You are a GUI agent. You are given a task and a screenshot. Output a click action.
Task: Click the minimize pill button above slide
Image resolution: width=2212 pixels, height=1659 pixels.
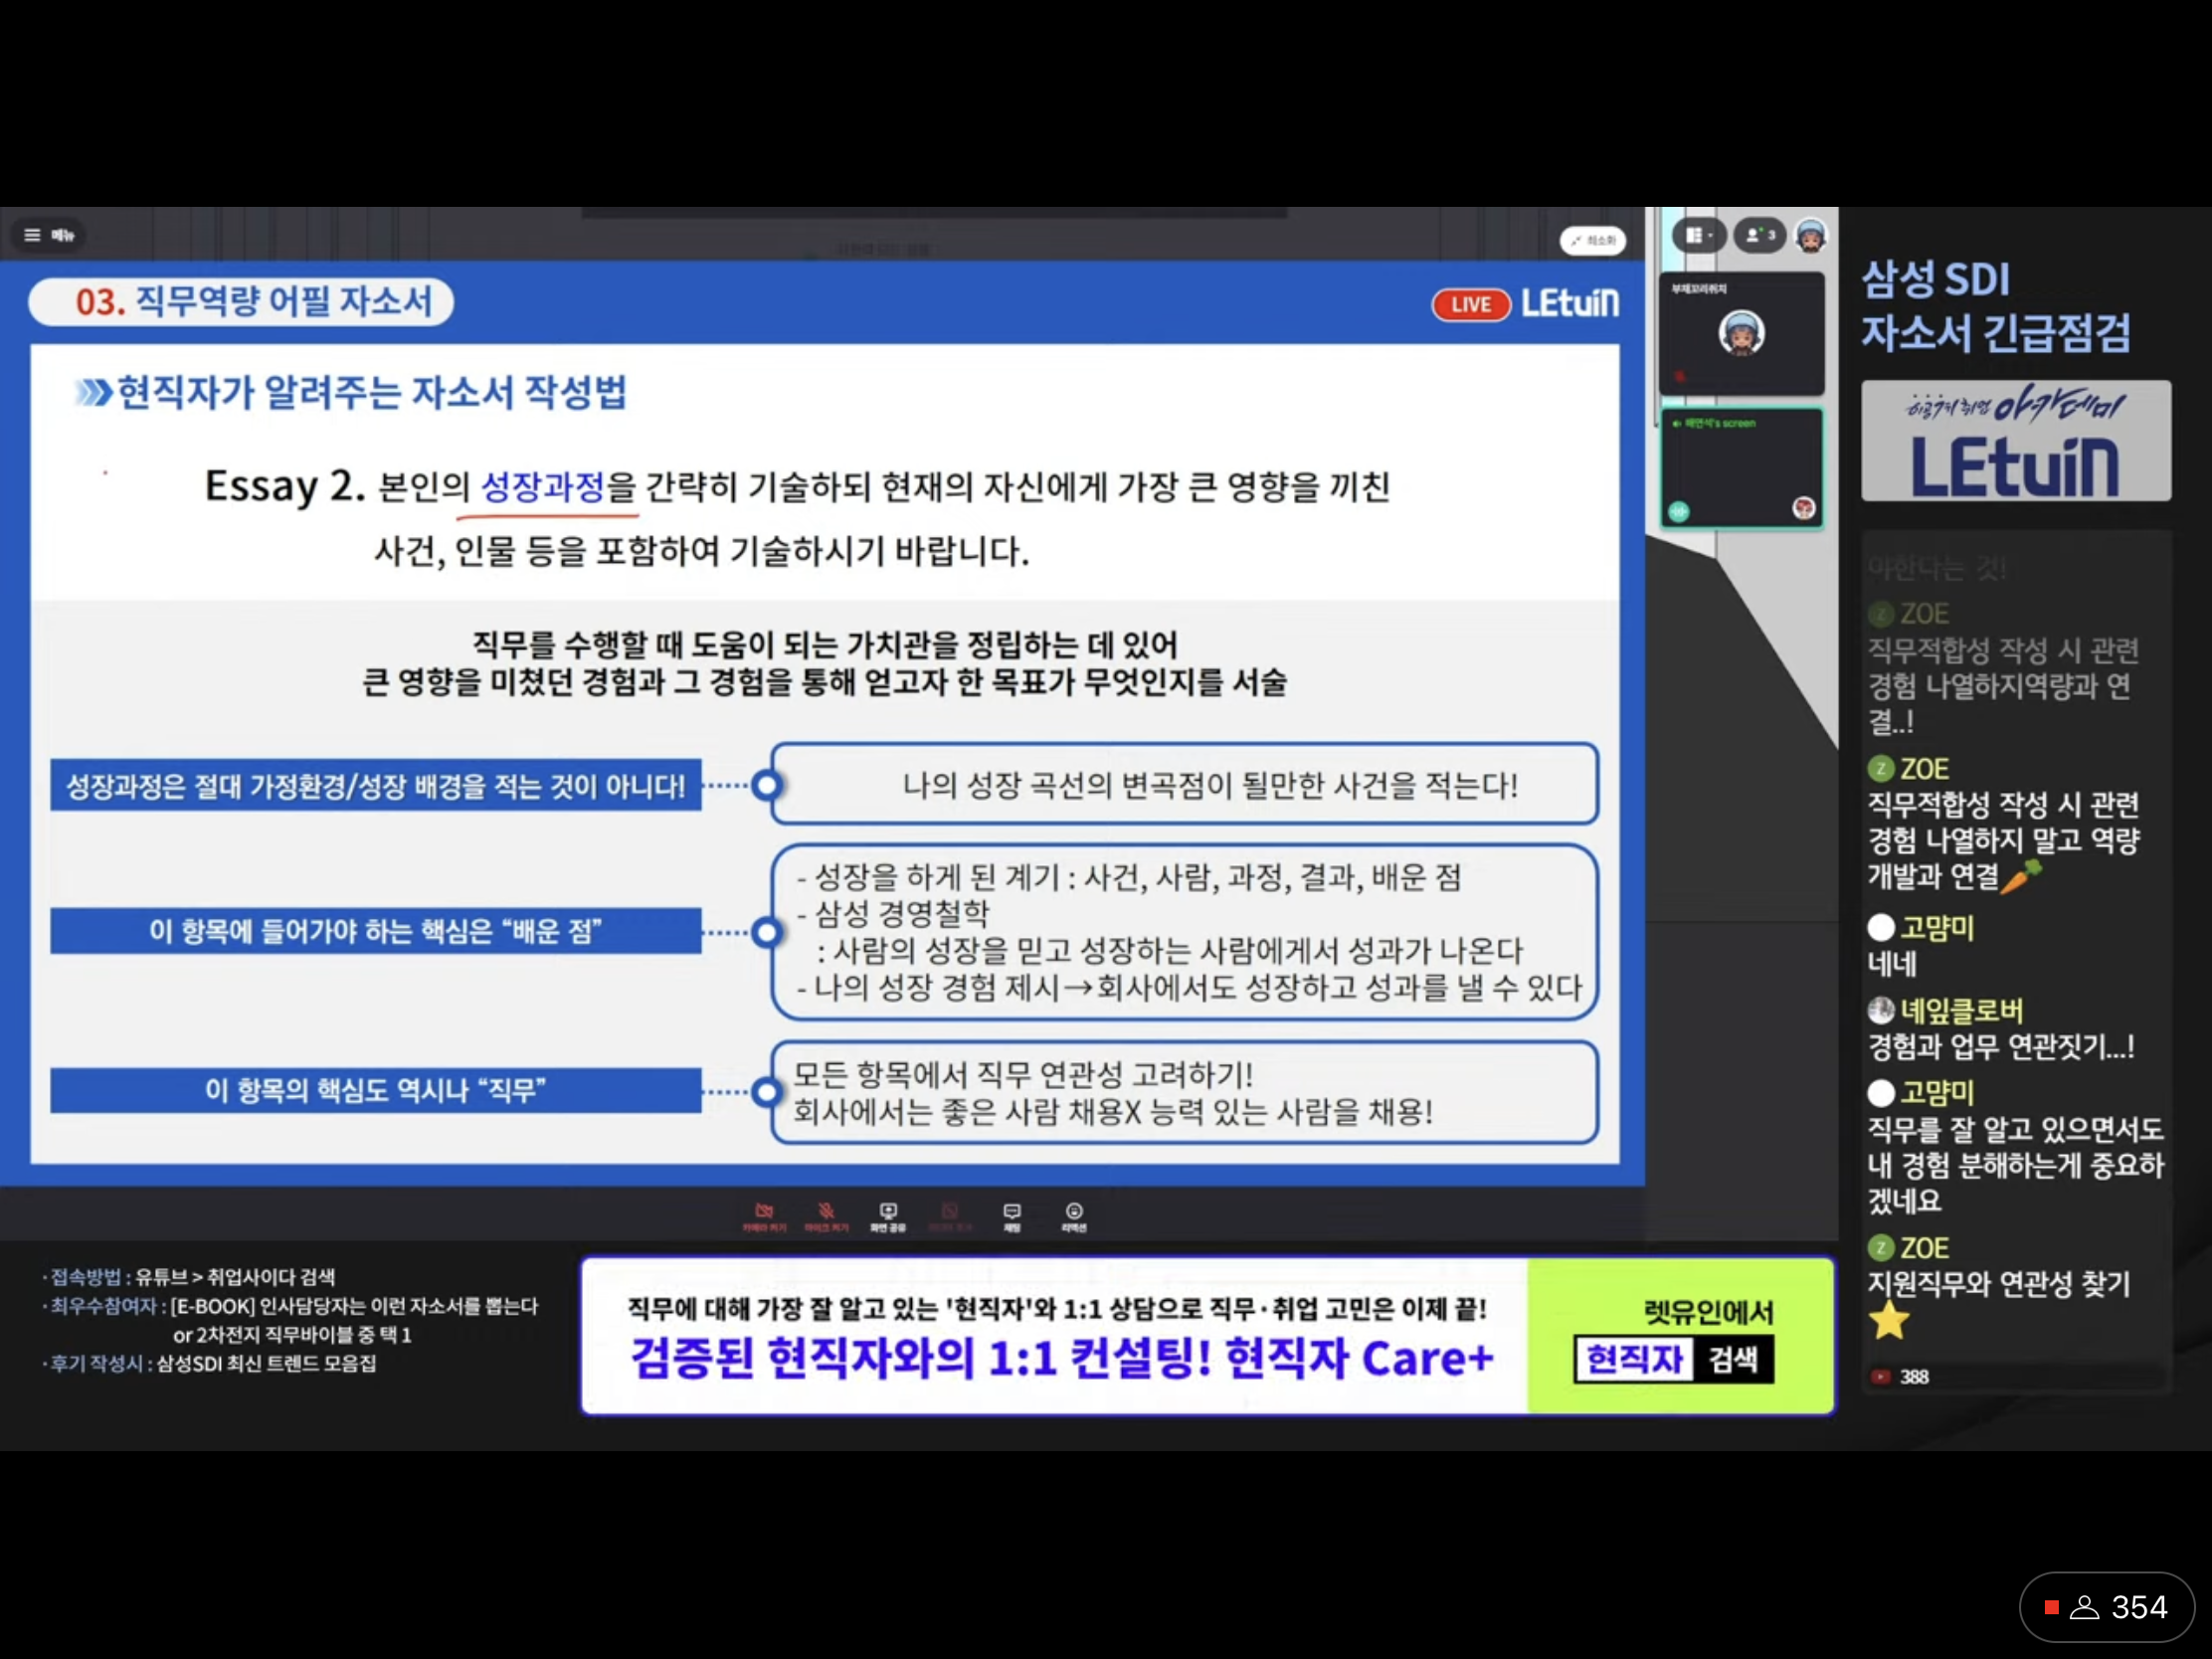1593,240
